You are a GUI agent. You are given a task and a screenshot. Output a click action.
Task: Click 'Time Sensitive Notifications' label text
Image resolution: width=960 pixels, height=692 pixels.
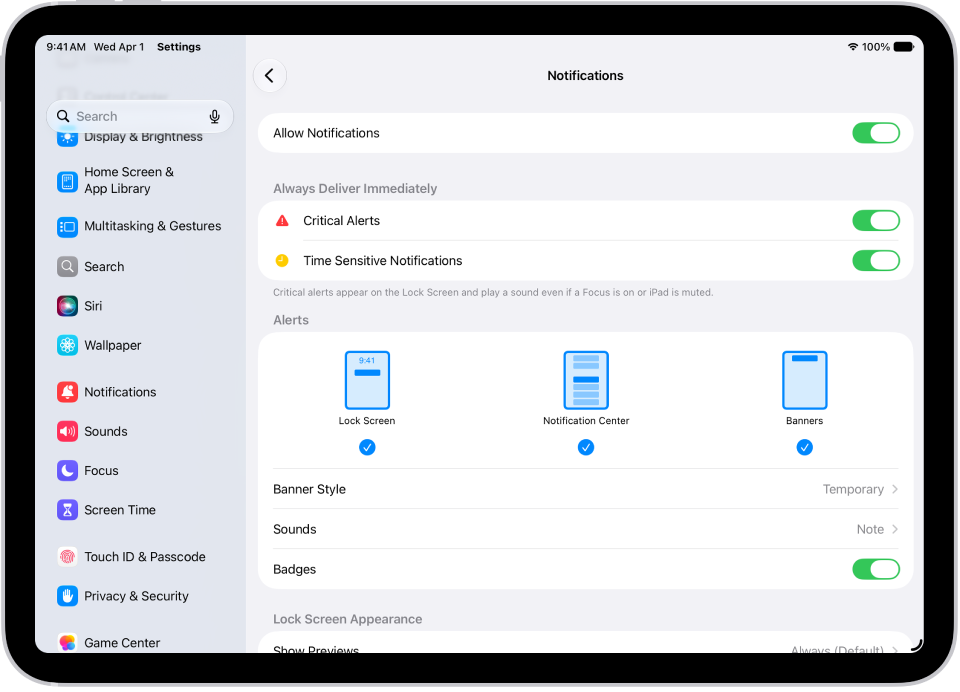[x=383, y=261]
